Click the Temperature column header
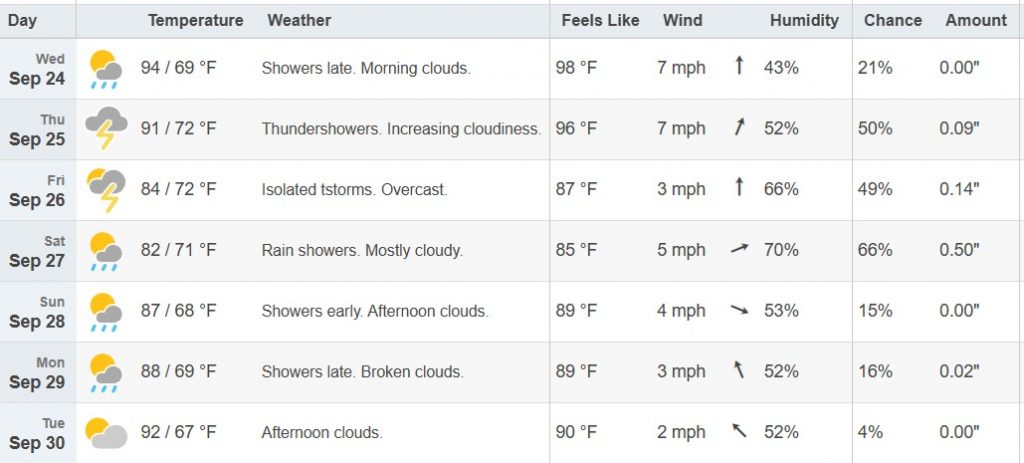Viewport: 1024px width, 463px height. (x=195, y=20)
